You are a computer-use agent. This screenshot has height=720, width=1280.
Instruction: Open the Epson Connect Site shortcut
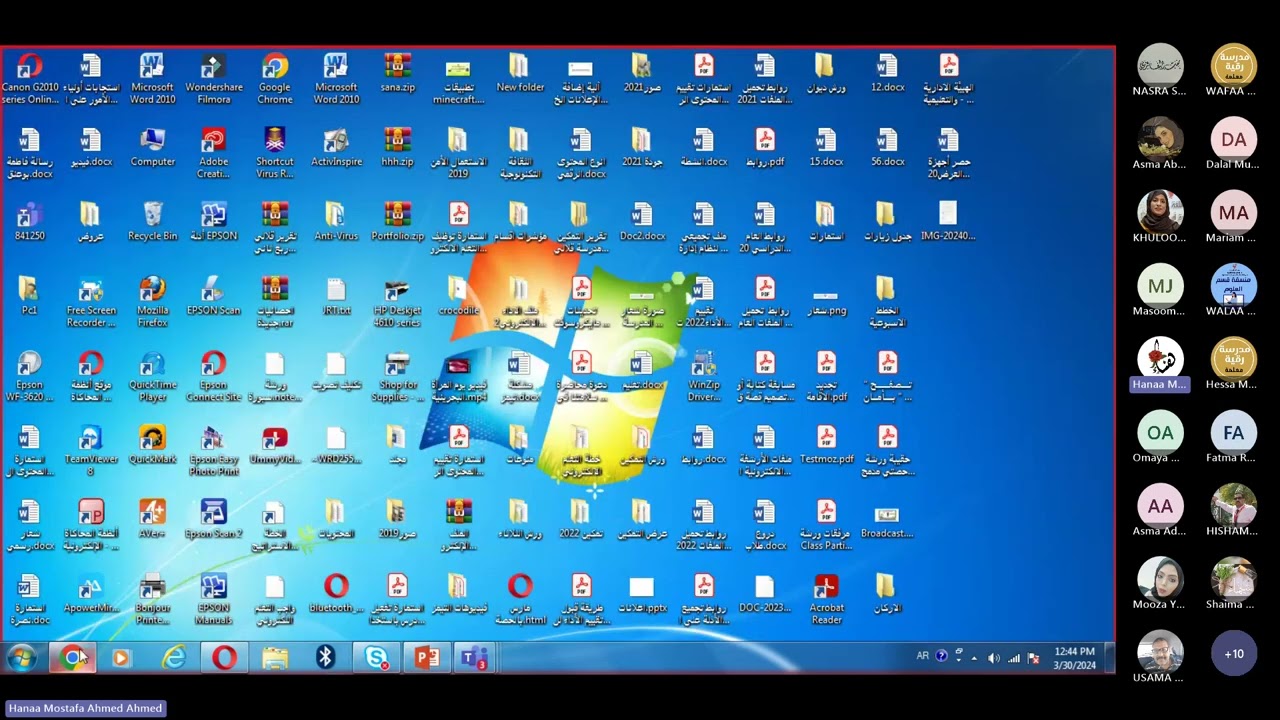tap(213, 376)
